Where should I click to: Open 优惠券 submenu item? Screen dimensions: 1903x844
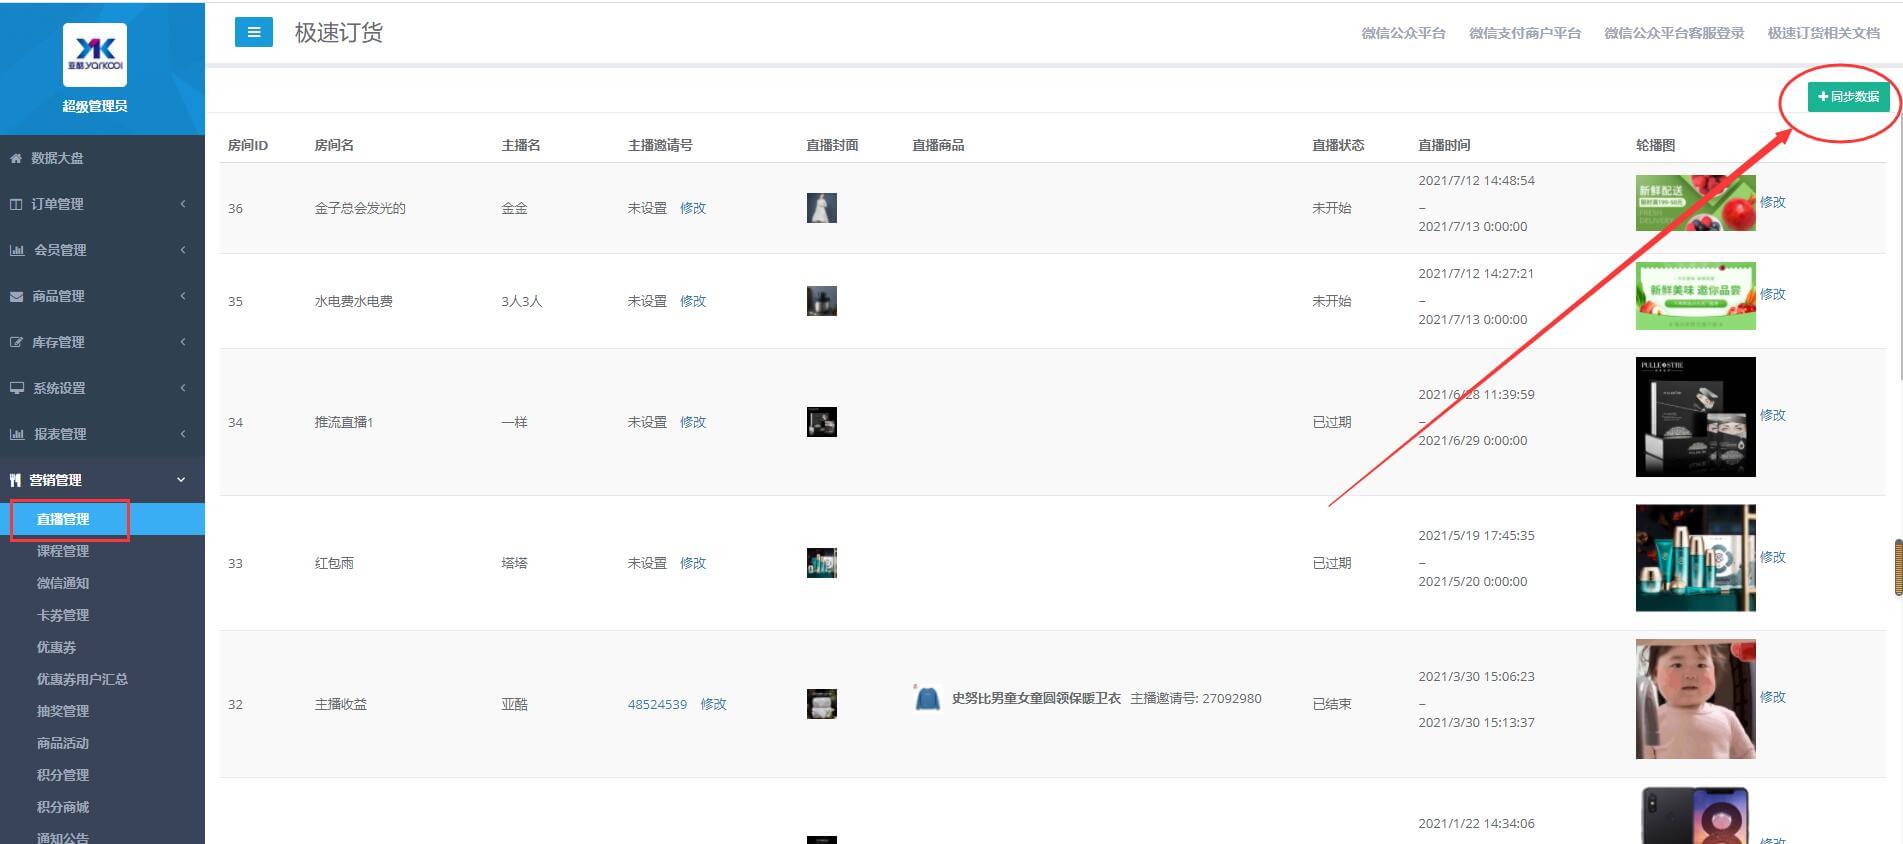[x=56, y=647]
